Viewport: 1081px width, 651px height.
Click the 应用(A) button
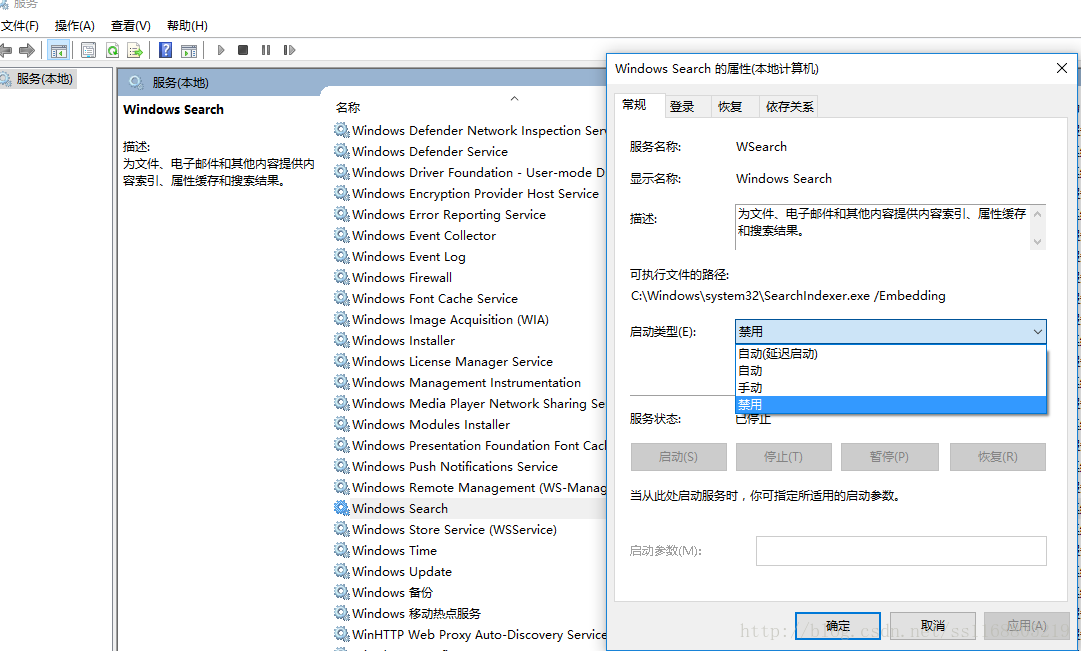pos(1027,625)
